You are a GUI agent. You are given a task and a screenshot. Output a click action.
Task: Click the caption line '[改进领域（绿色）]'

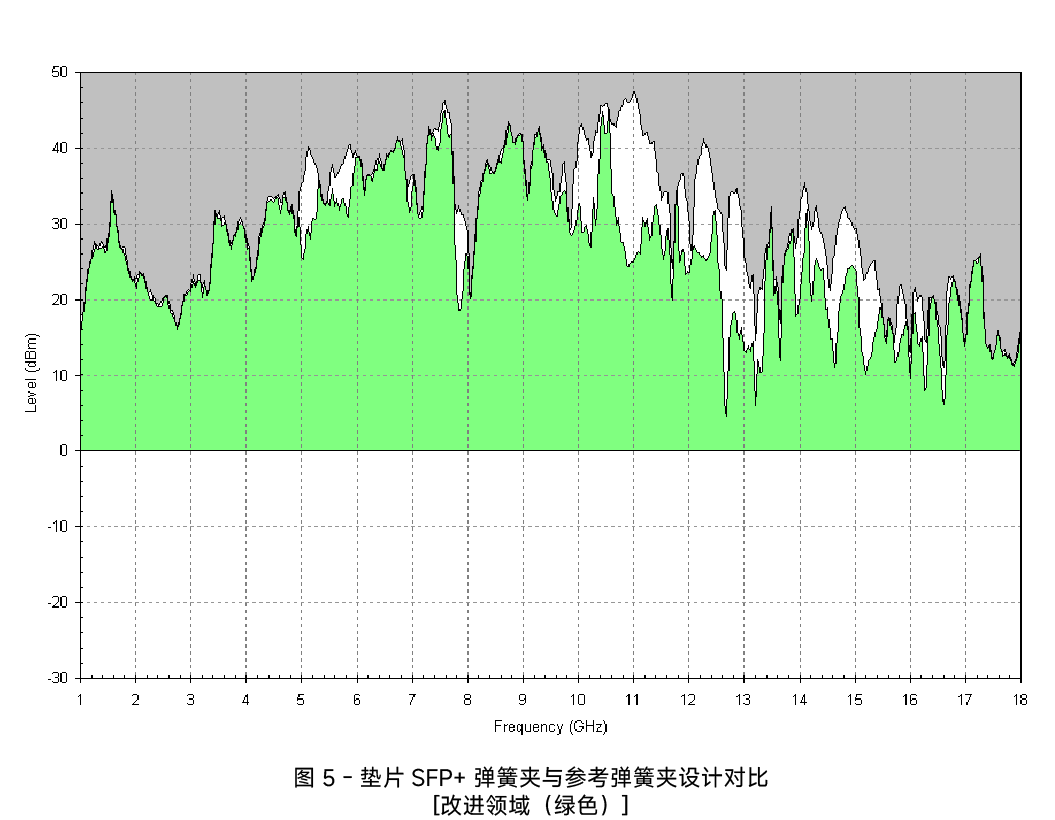point(531,805)
